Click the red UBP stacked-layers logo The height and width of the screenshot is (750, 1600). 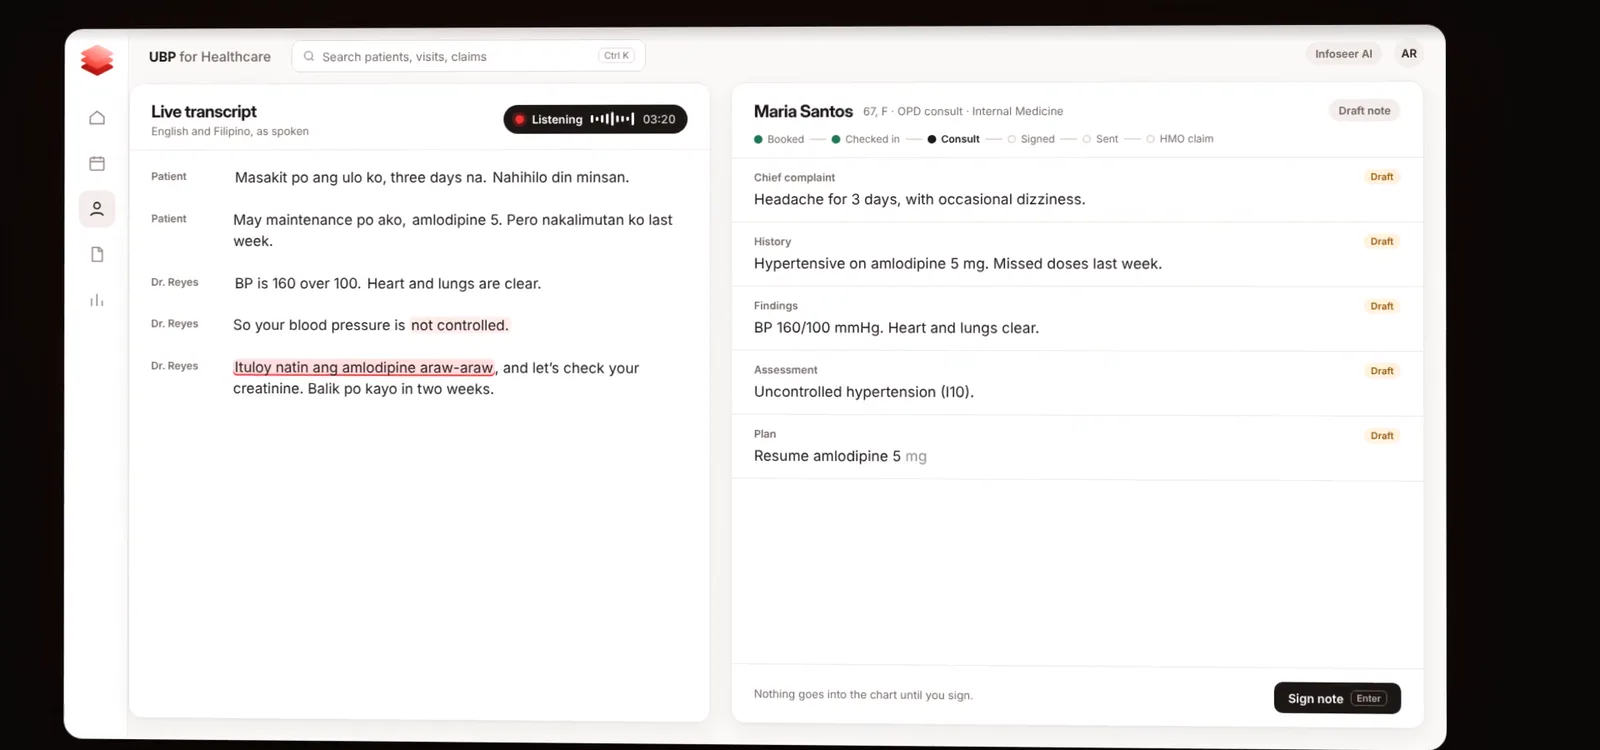coord(97,60)
